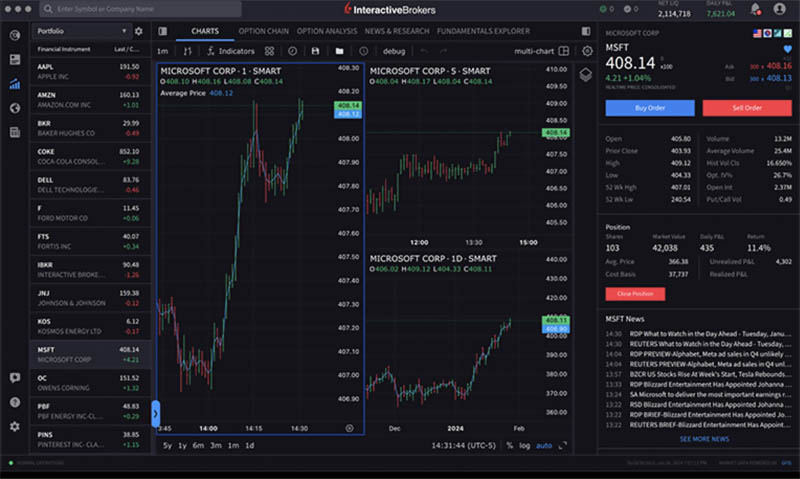Select COKE row in watchlist
The width and height of the screenshot is (800, 479).
pyautogui.click(x=90, y=157)
